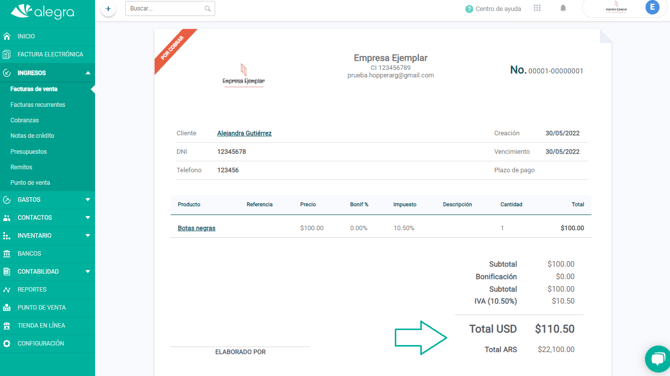Select Facturas de venta submenu
The image size is (670, 376).
pyautogui.click(x=34, y=89)
